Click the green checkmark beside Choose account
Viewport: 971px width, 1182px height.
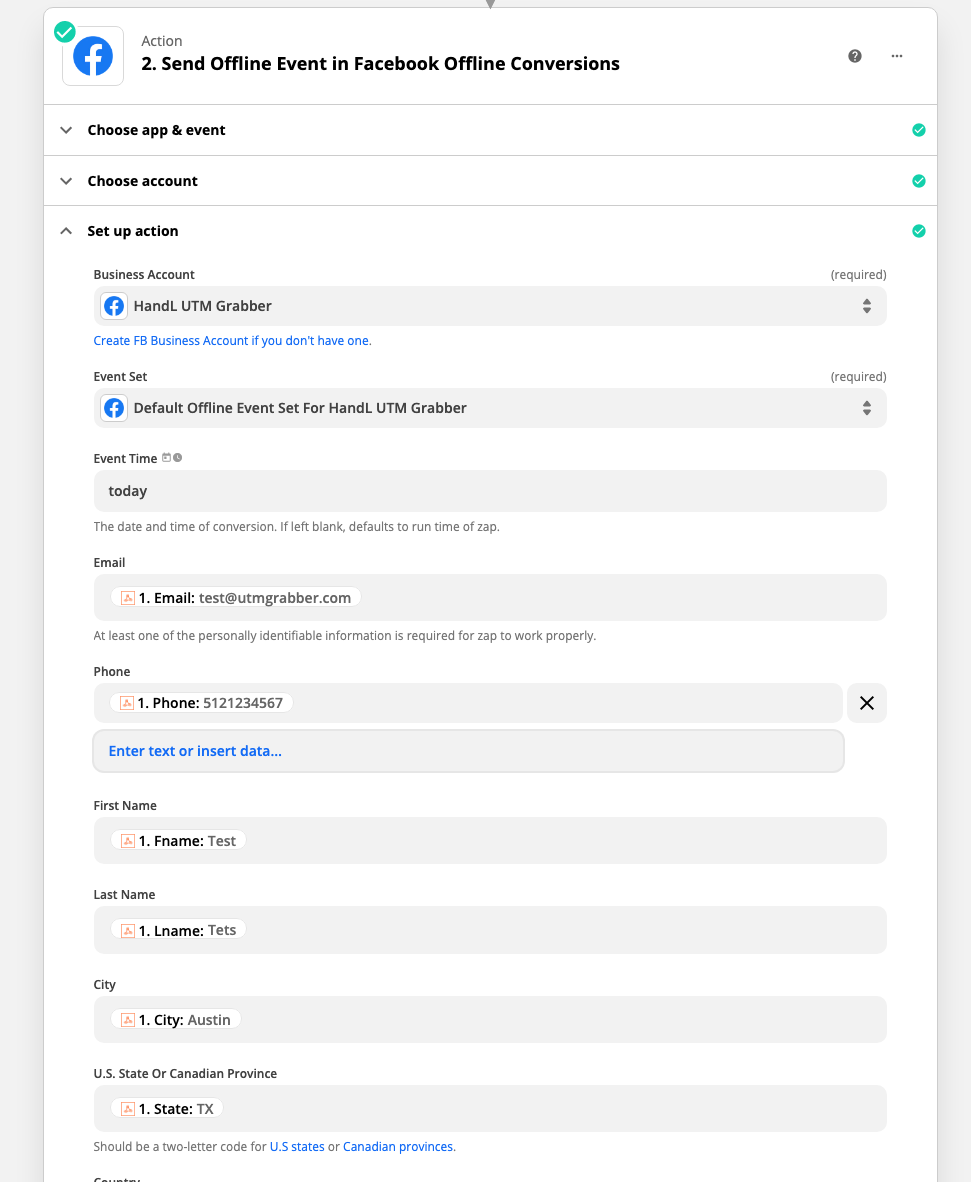tap(919, 181)
